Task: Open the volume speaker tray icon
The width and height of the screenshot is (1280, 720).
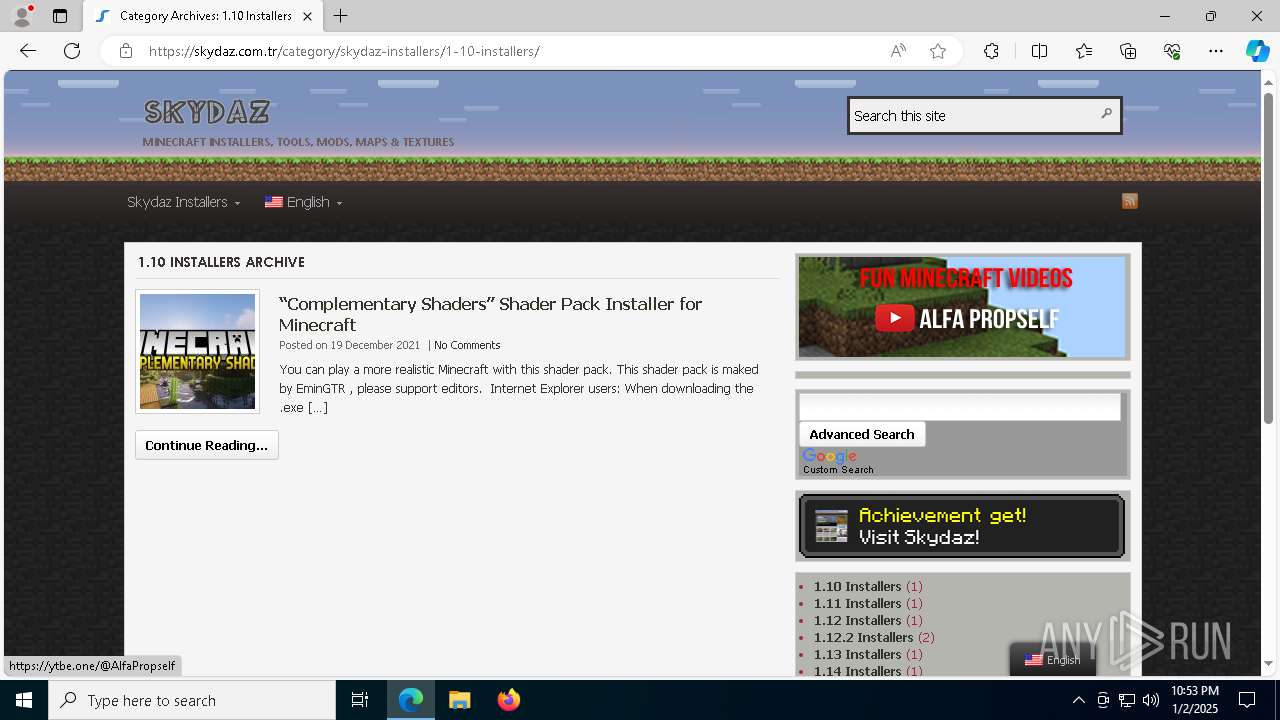Action: point(1151,700)
